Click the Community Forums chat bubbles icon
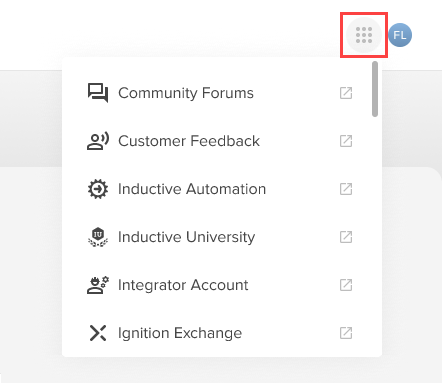 98,93
